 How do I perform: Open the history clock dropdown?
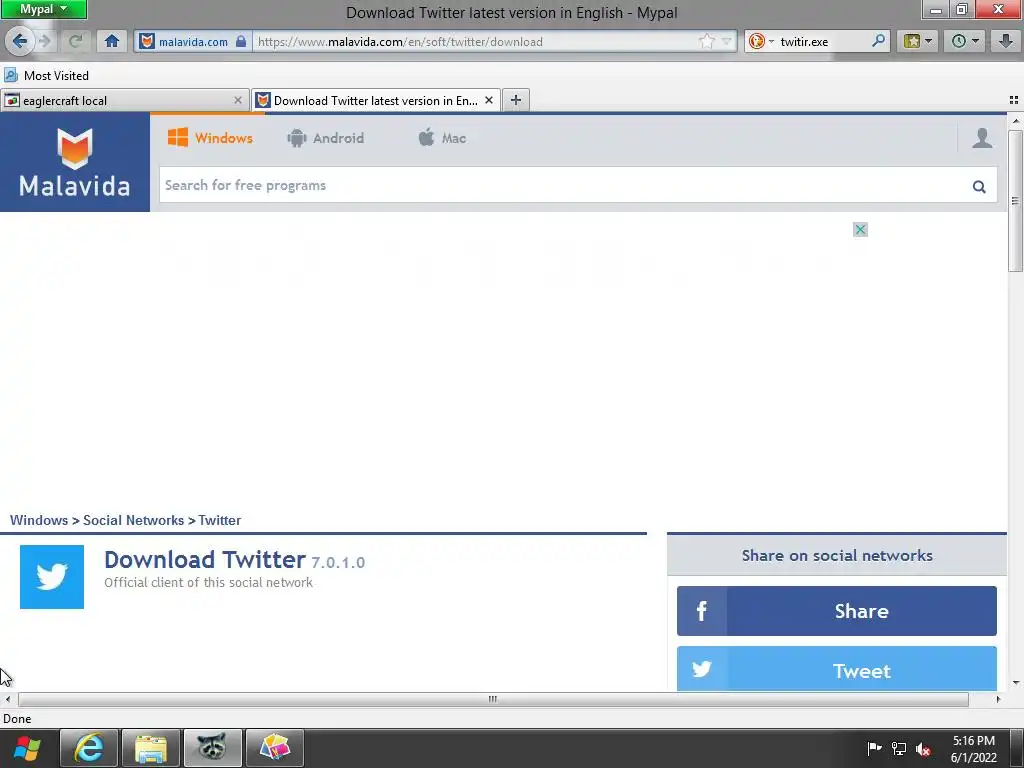(965, 42)
